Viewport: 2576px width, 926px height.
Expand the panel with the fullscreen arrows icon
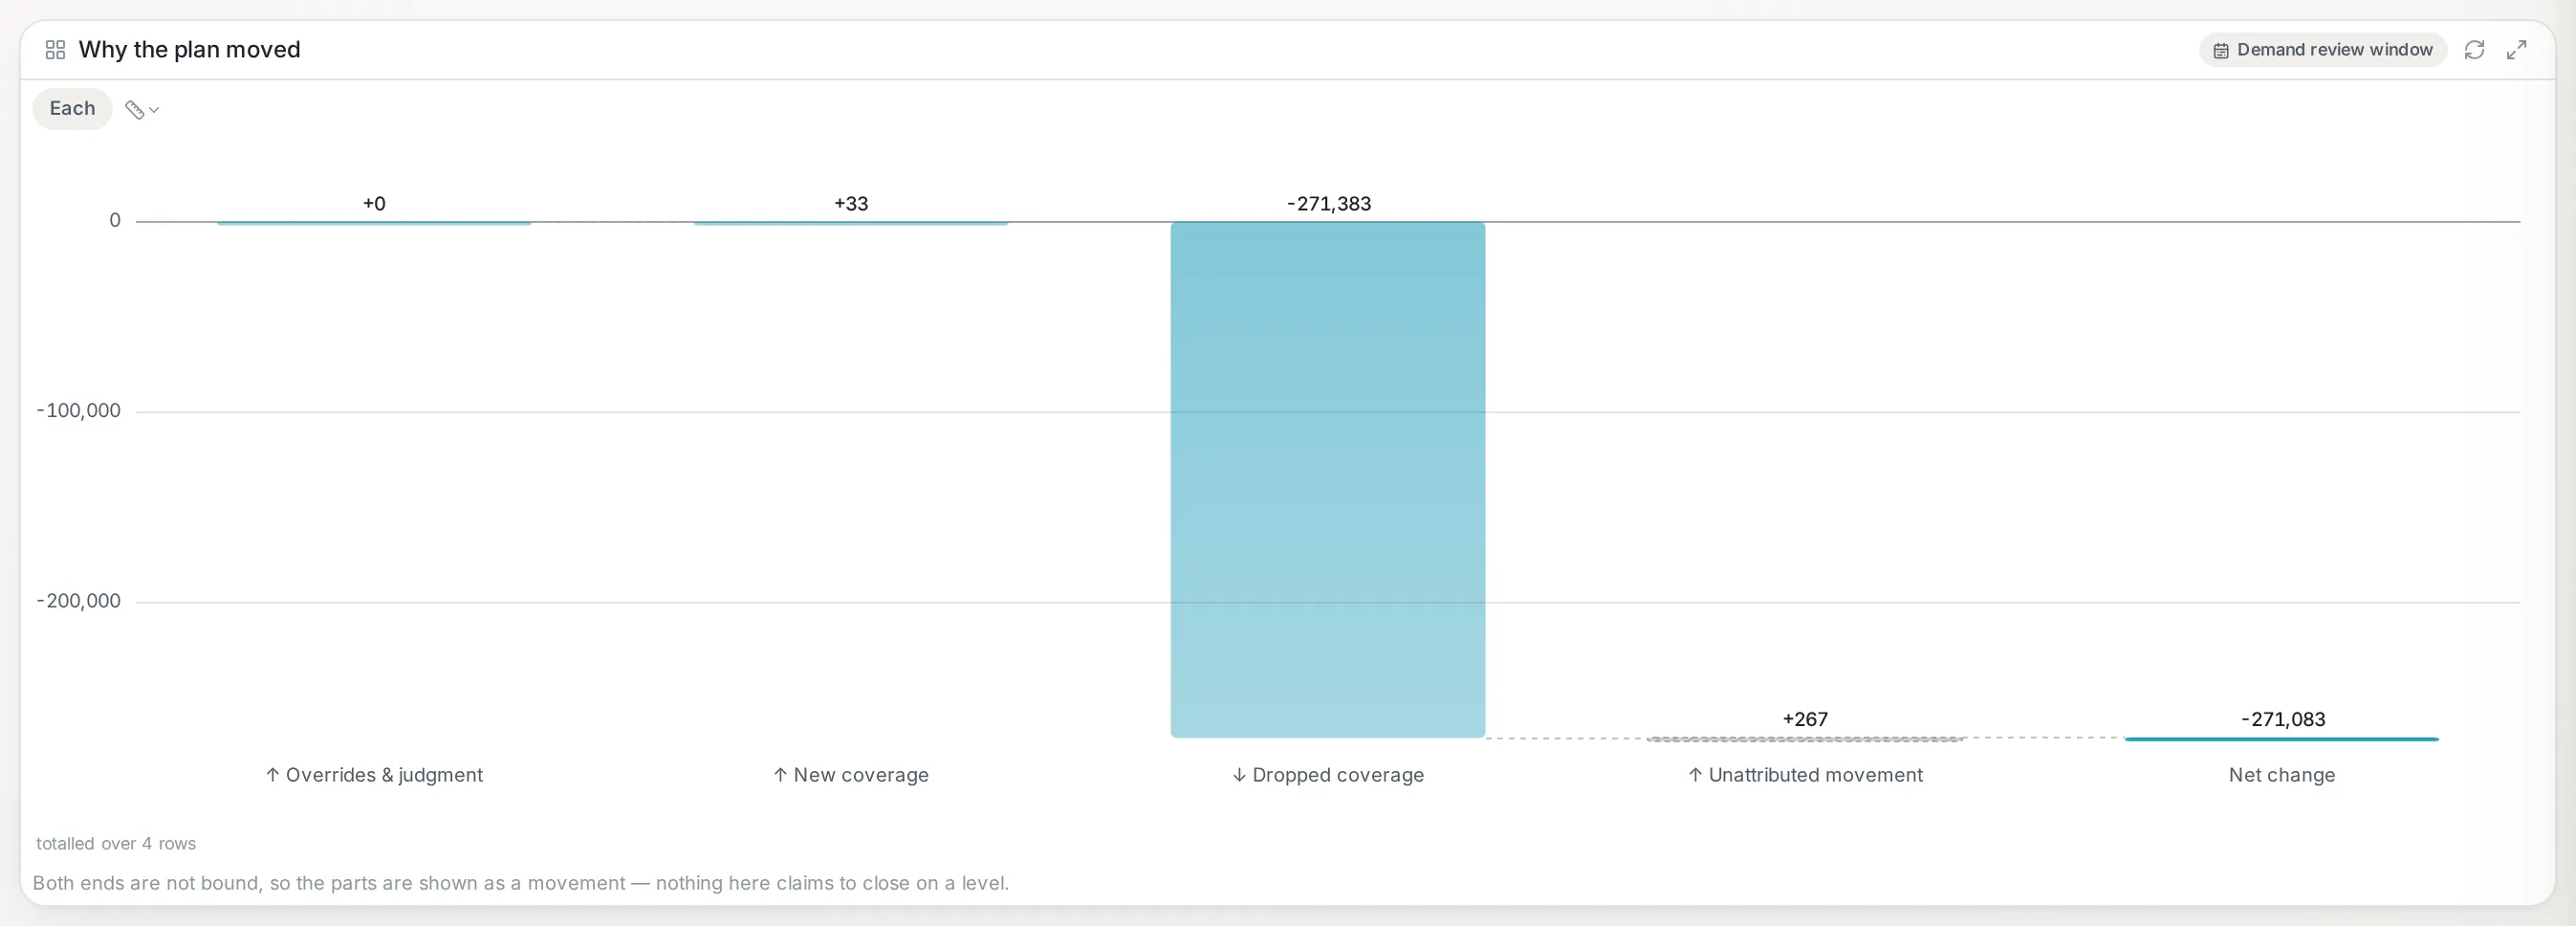click(2517, 50)
